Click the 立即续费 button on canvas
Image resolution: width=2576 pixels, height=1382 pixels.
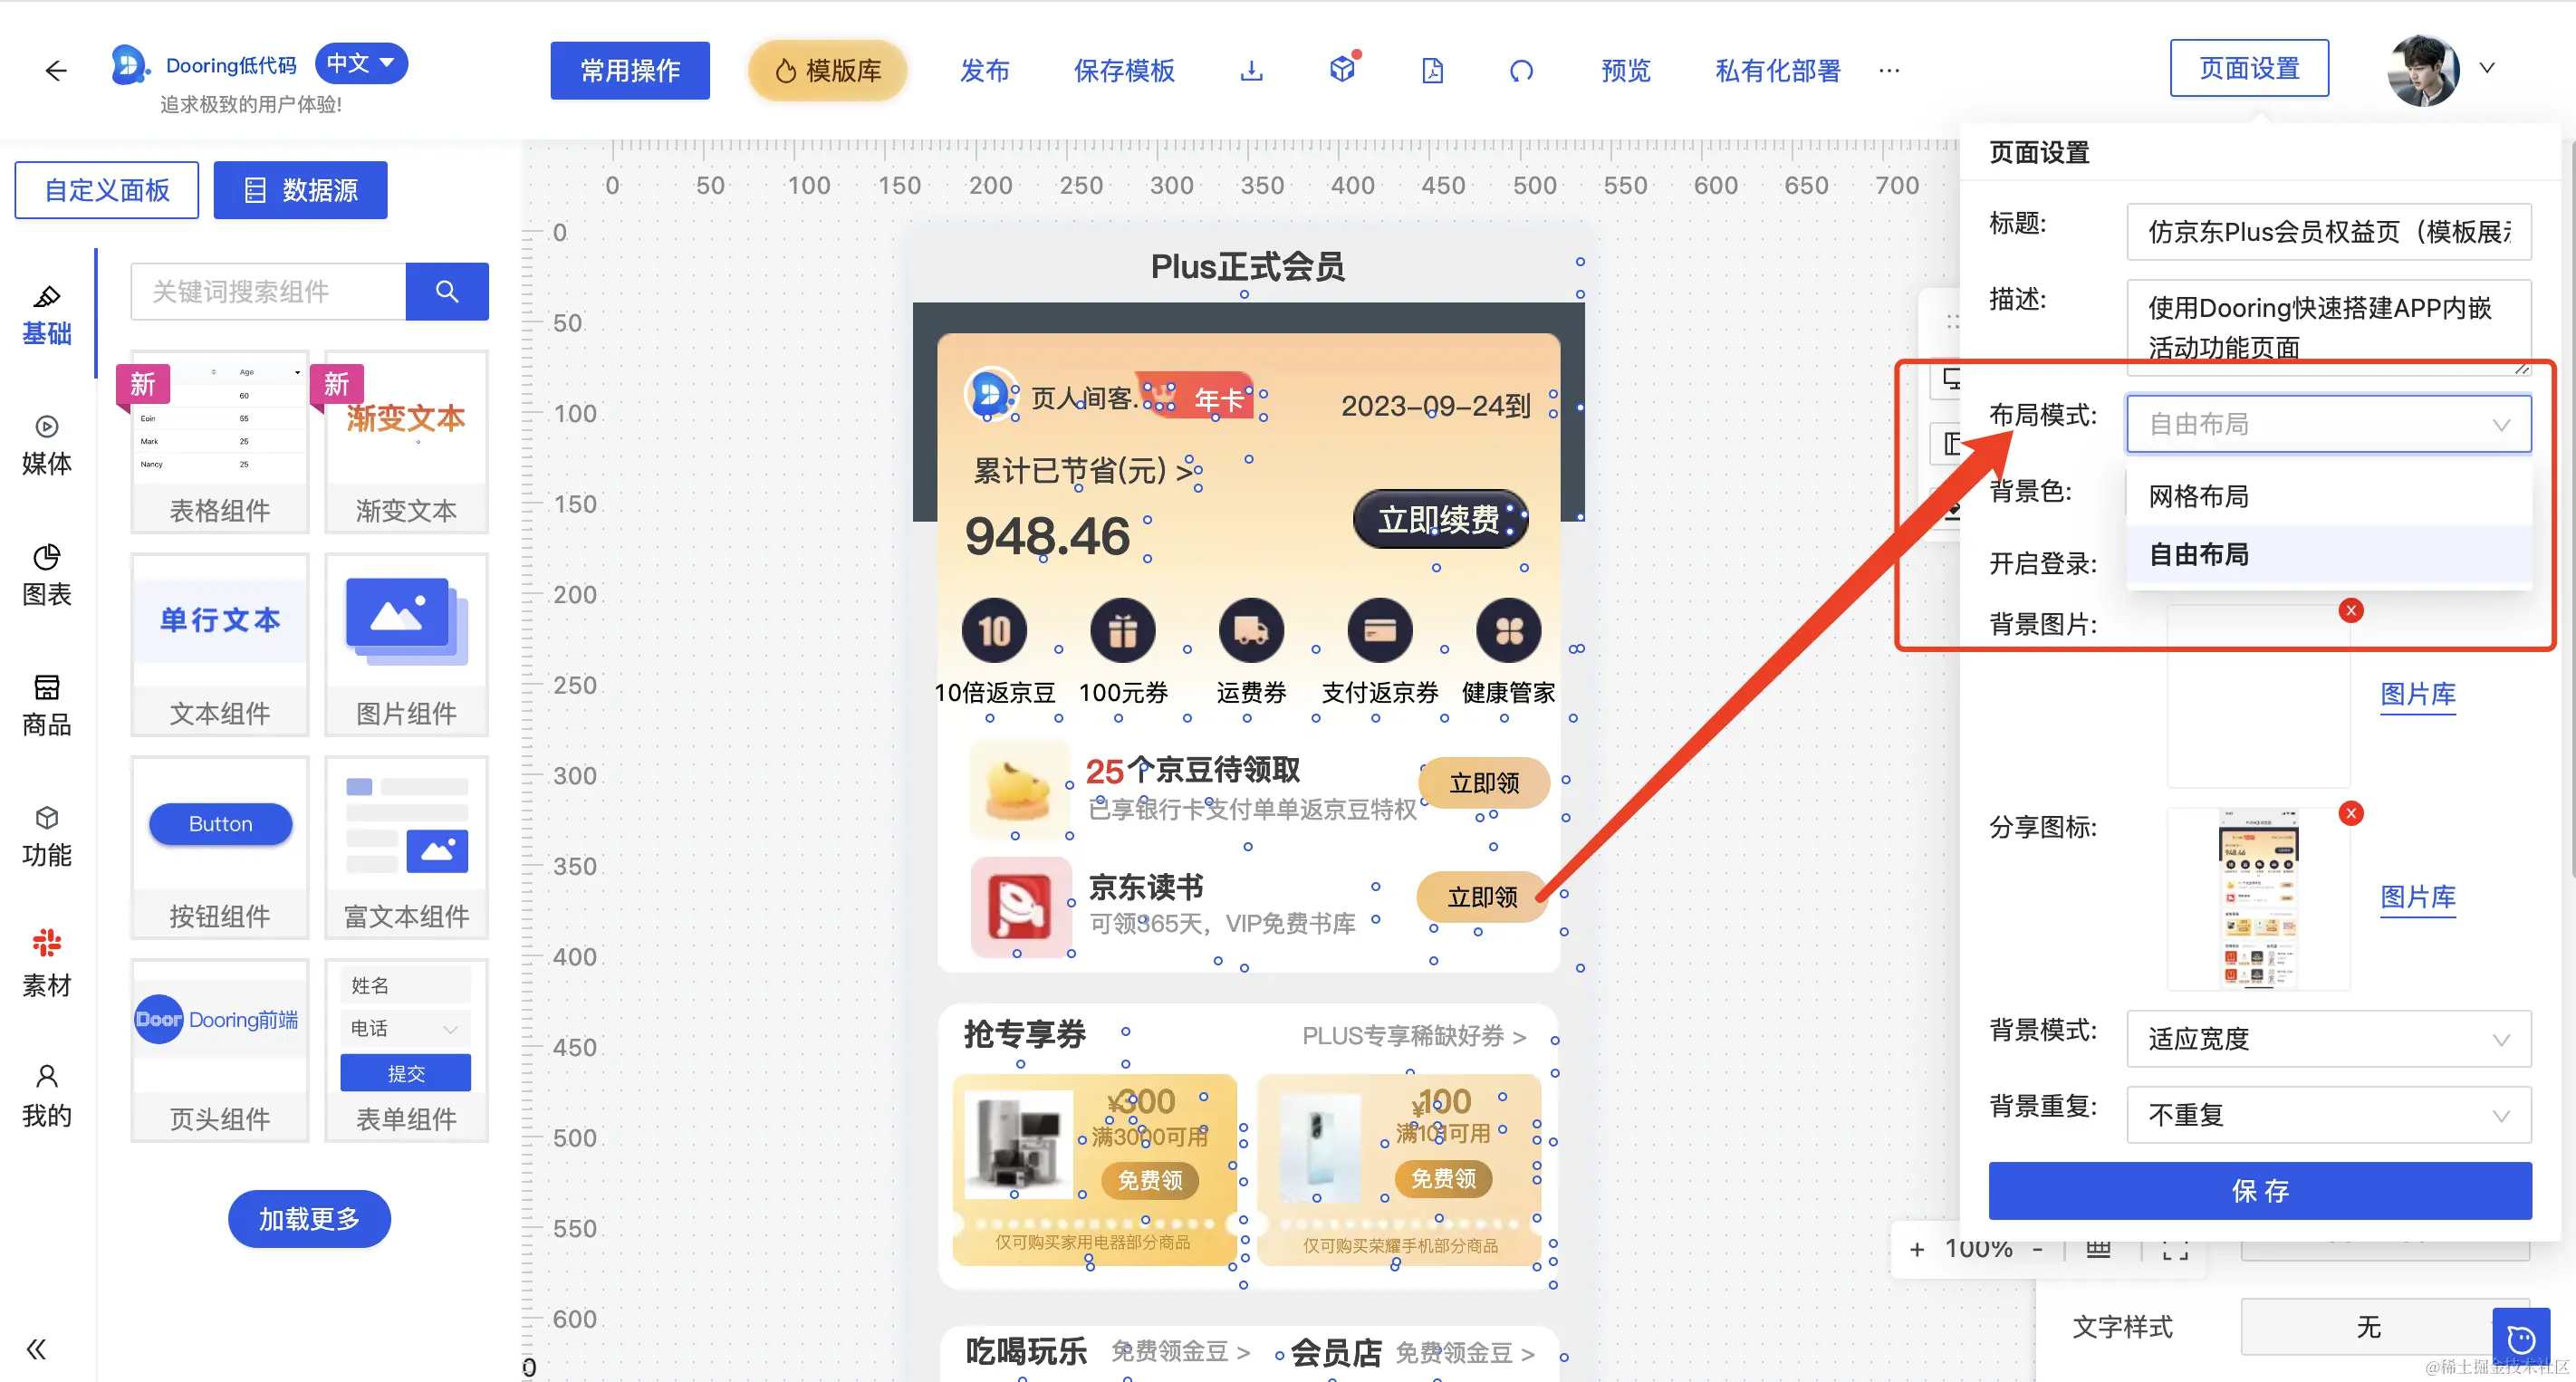1440,519
